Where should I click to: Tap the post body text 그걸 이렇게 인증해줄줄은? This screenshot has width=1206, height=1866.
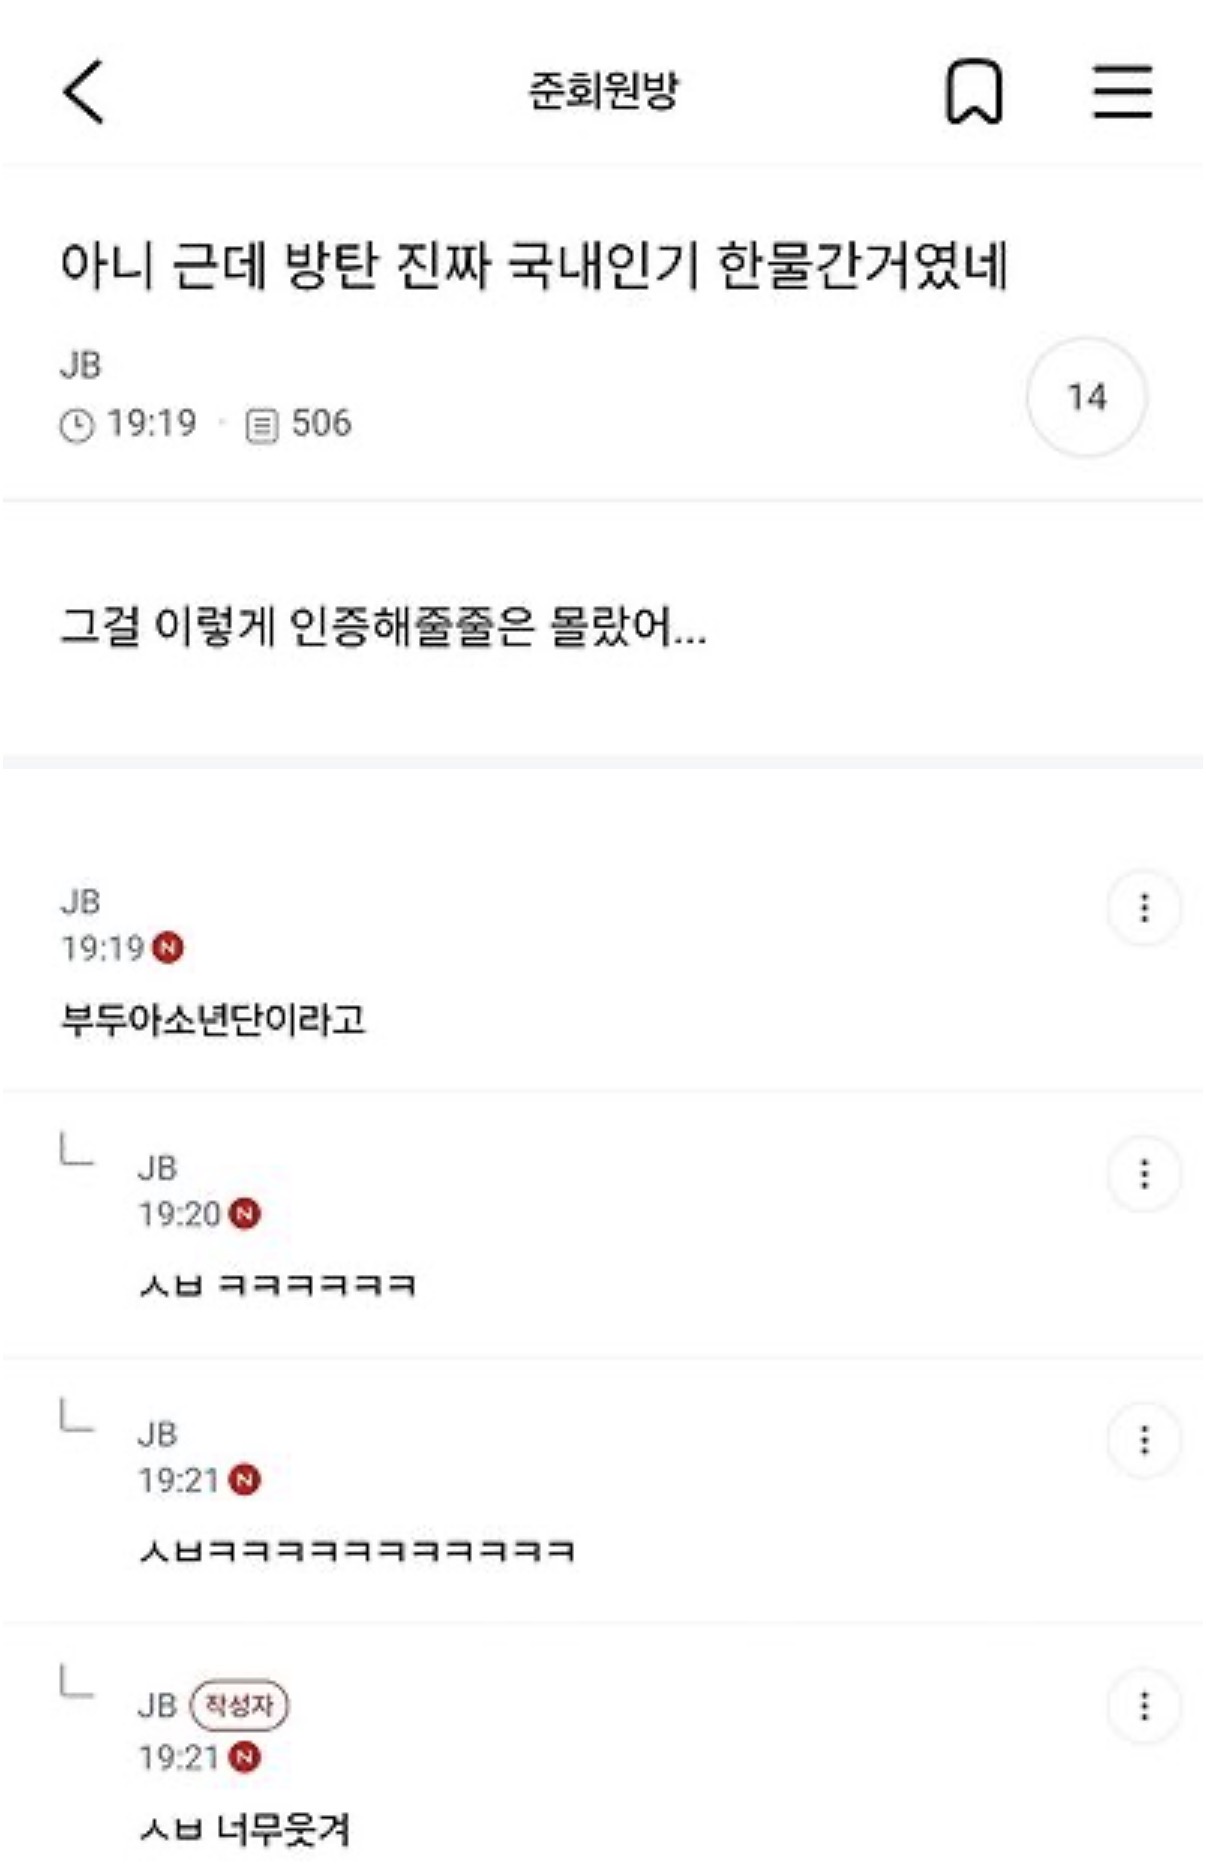(x=383, y=628)
